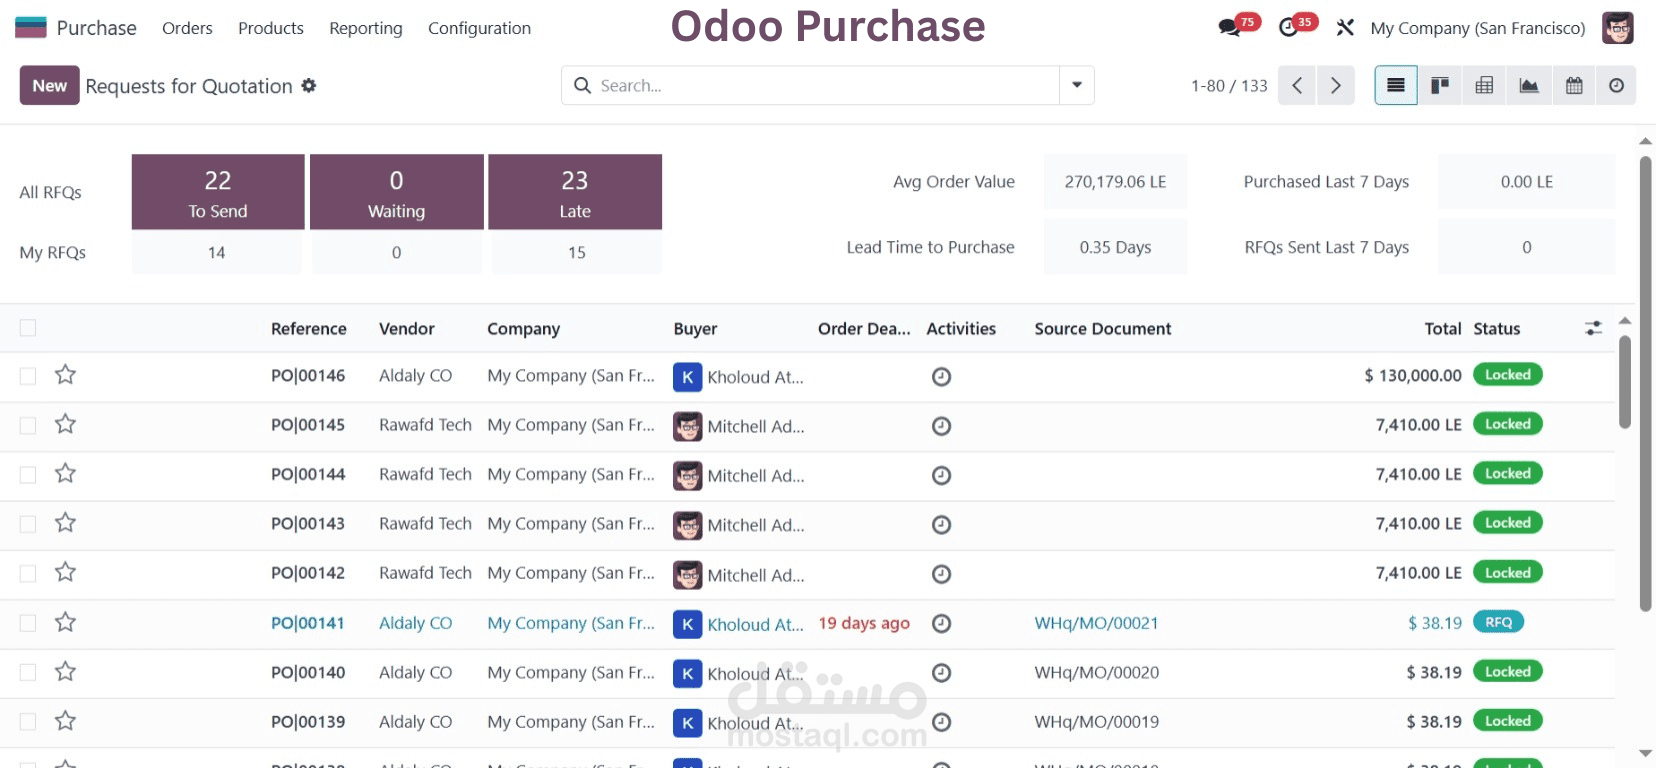
Task: Click the New button
Action: pyautogui.click(x=50, y=86)
